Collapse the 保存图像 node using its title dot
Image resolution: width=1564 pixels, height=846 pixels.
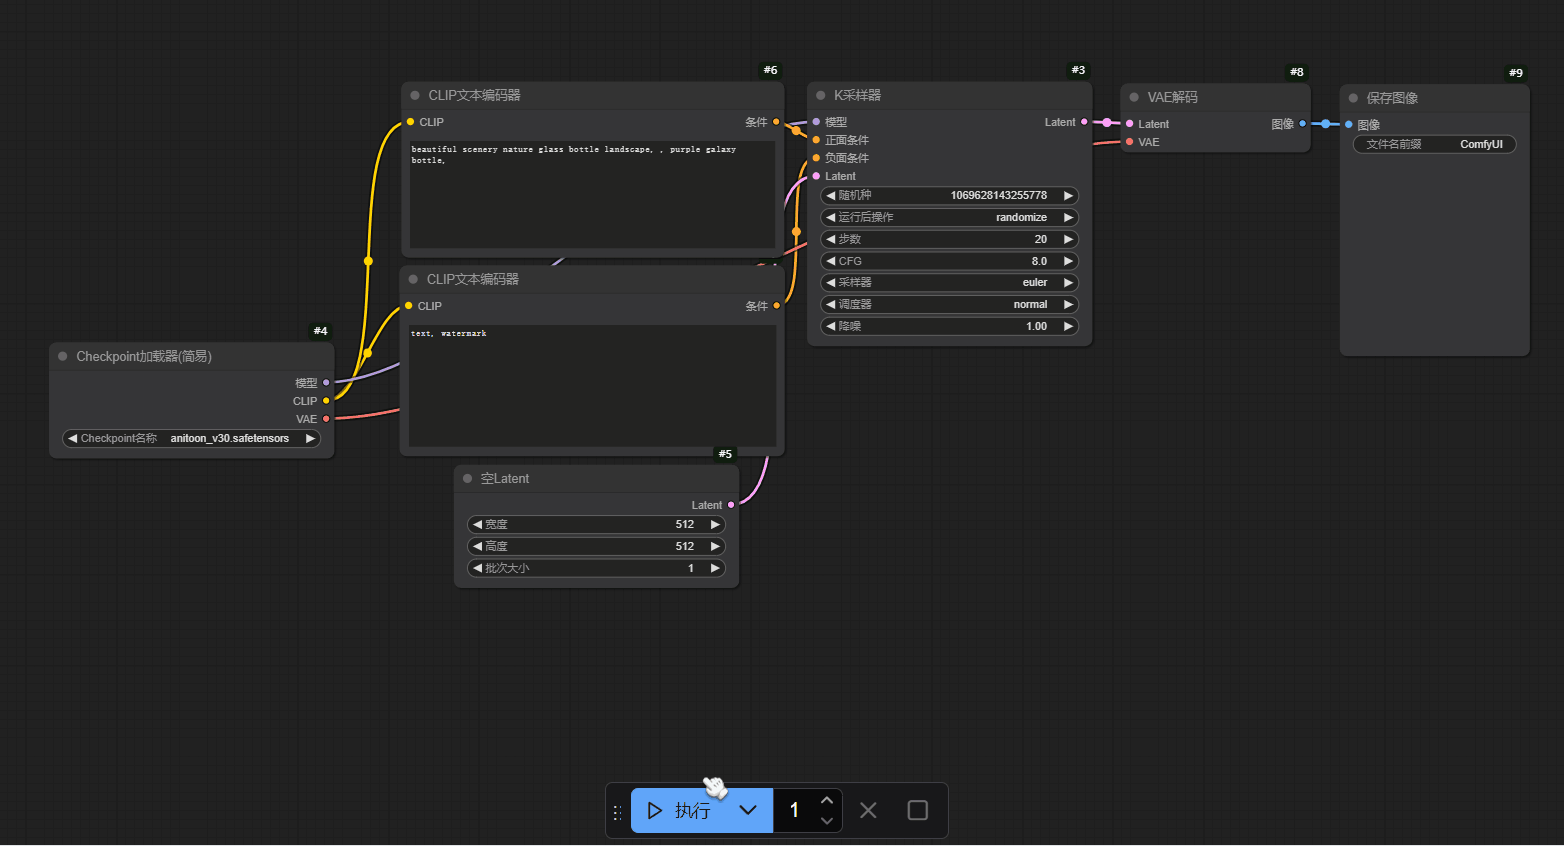pyautogui.click(x=1353, y=98)
